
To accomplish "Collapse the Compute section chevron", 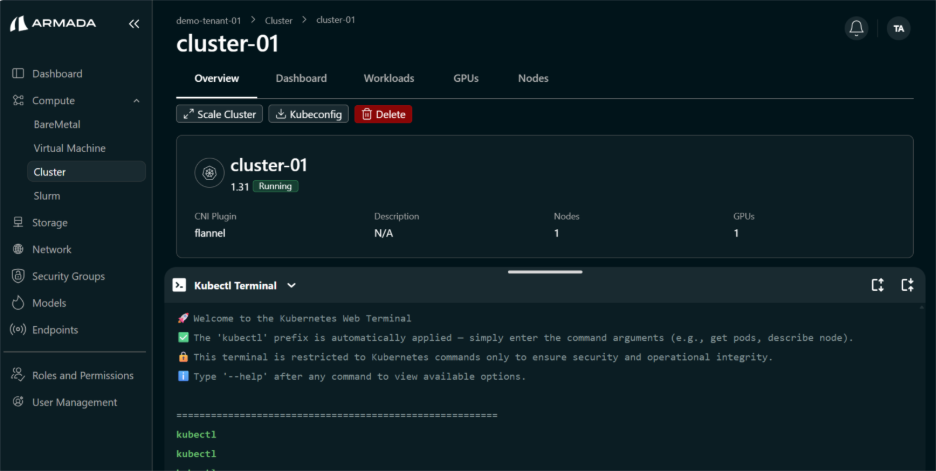I will pyautogui.click(x=136, y=101).
